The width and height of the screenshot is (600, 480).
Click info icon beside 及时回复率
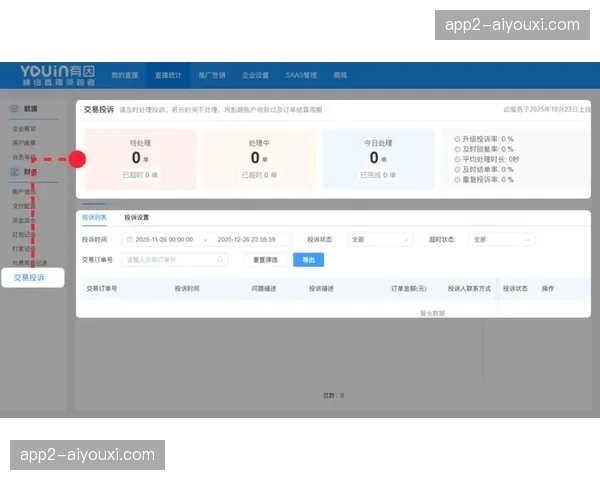point(457,149)
